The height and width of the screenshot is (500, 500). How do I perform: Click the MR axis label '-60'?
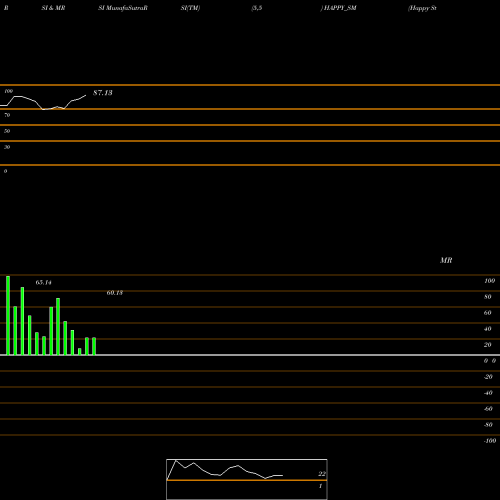pos(488,409)
